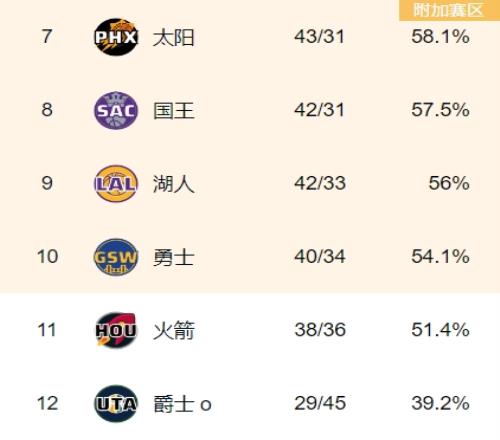This screenshot has width=500, height=440.
Task: Select the 43/31 record for Suns
Action: [x=319, y=37]
